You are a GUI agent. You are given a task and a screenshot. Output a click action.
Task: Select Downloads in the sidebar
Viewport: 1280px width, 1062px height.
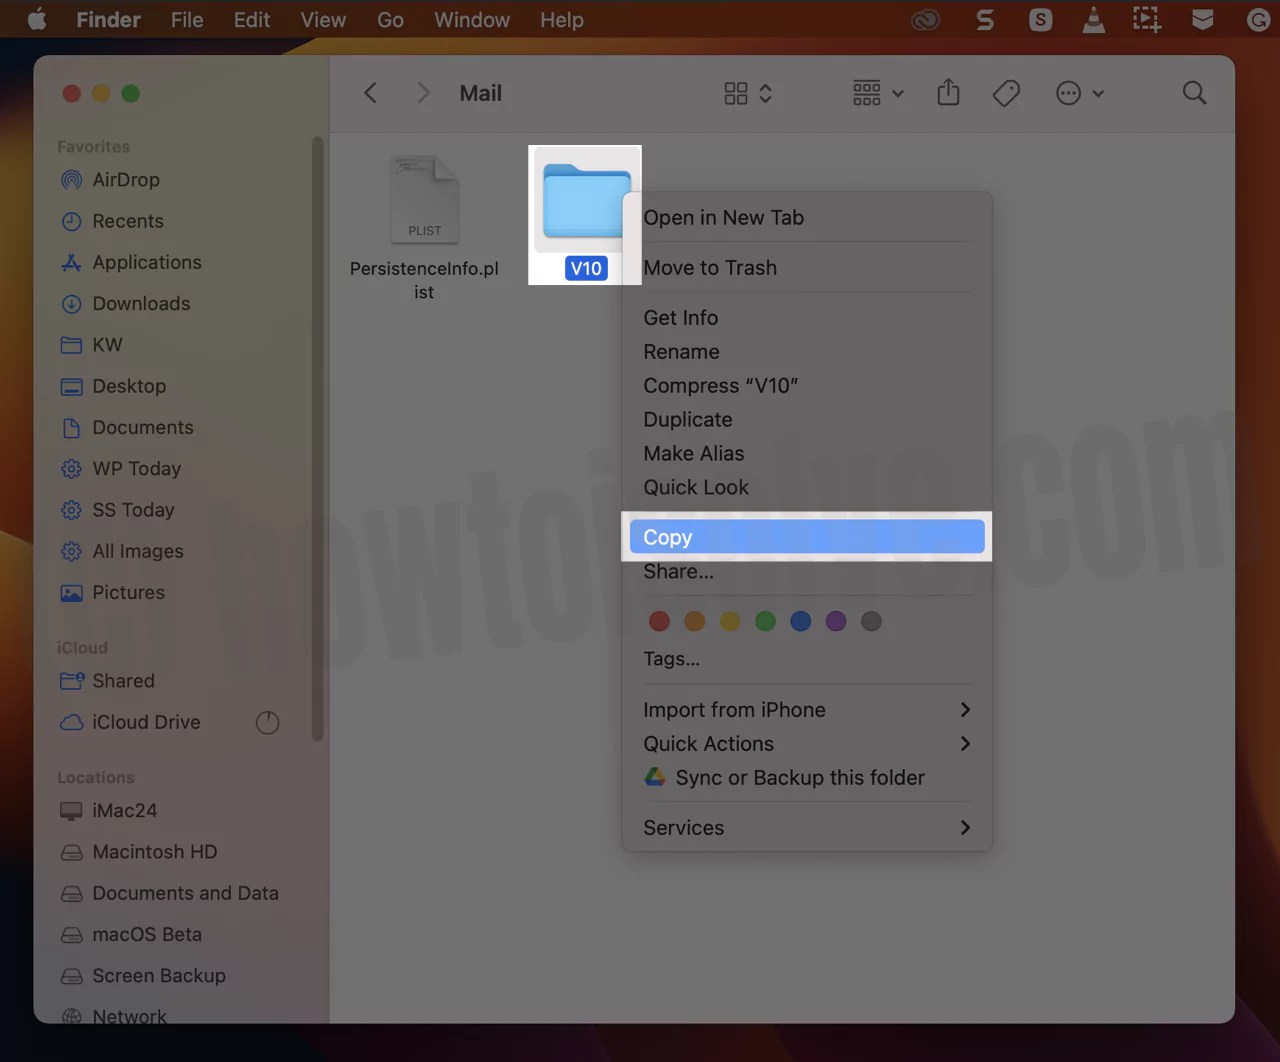[140, 304]
